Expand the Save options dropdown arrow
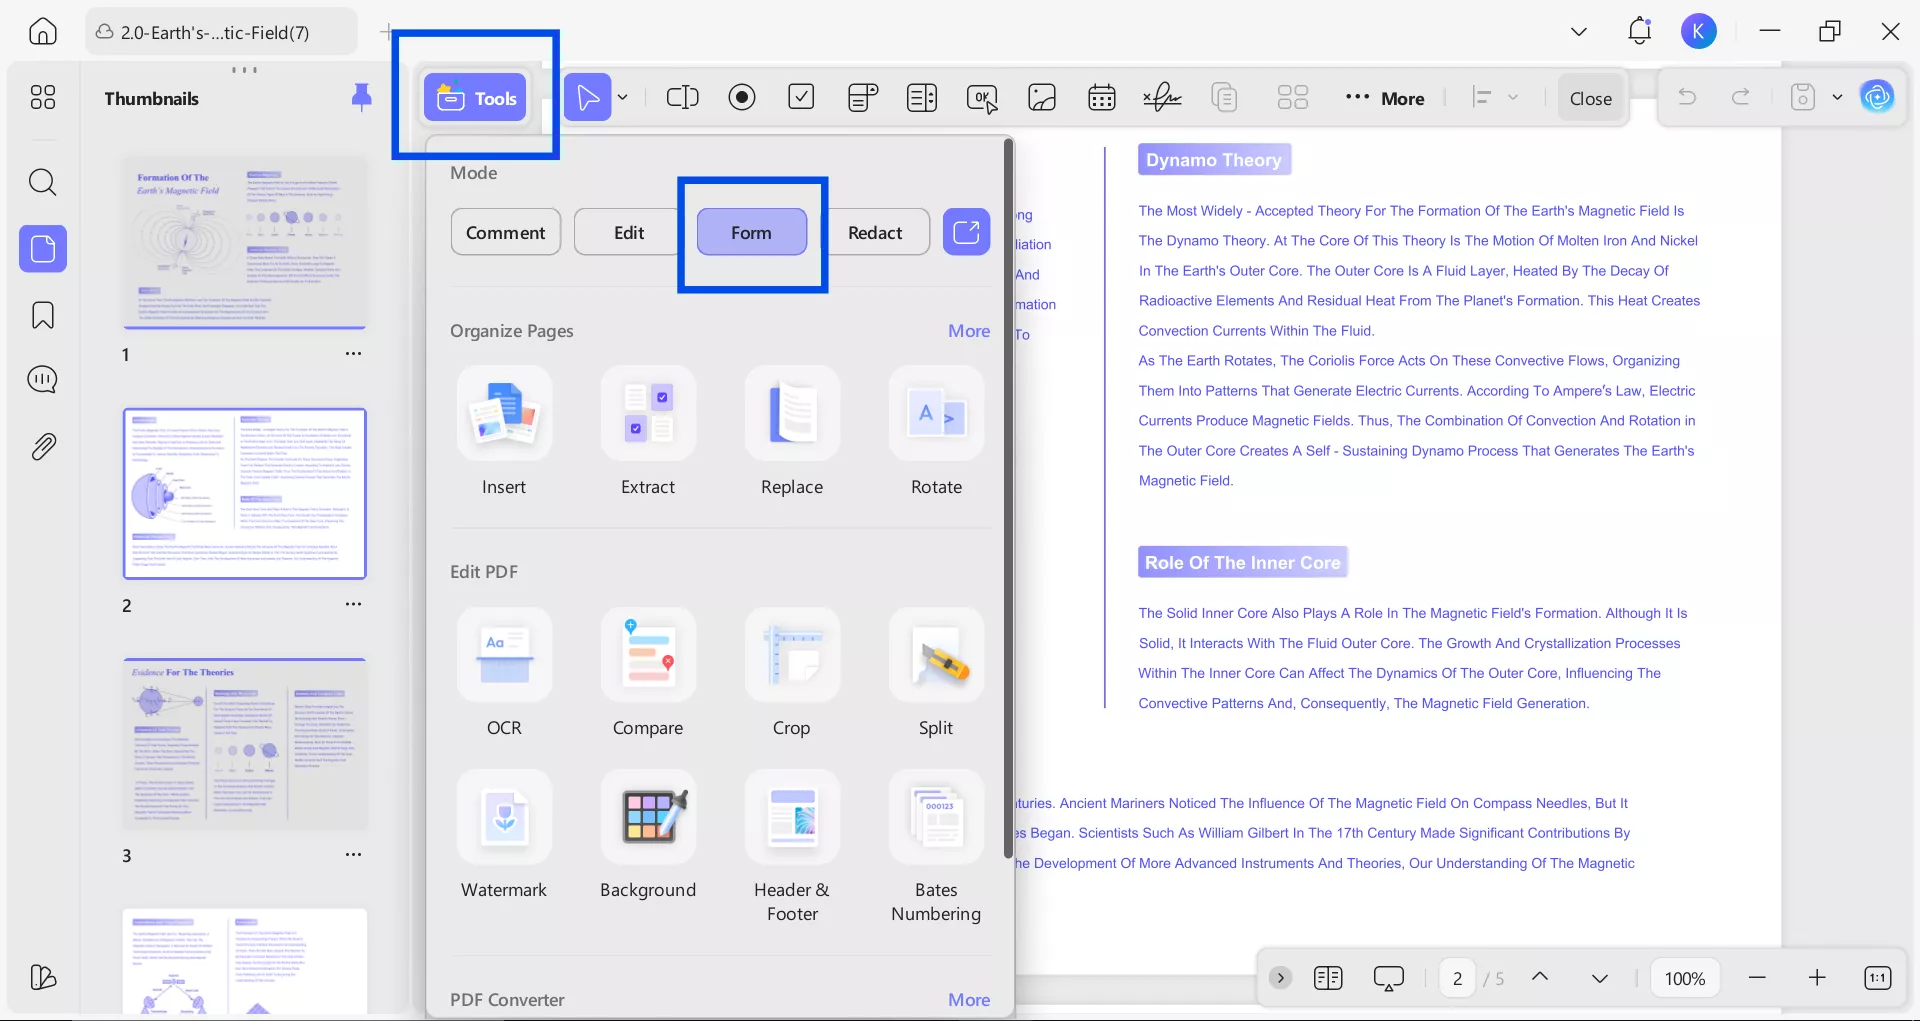The width and height of the screenshot is (1920, 1021). [x=1837, y=97]
